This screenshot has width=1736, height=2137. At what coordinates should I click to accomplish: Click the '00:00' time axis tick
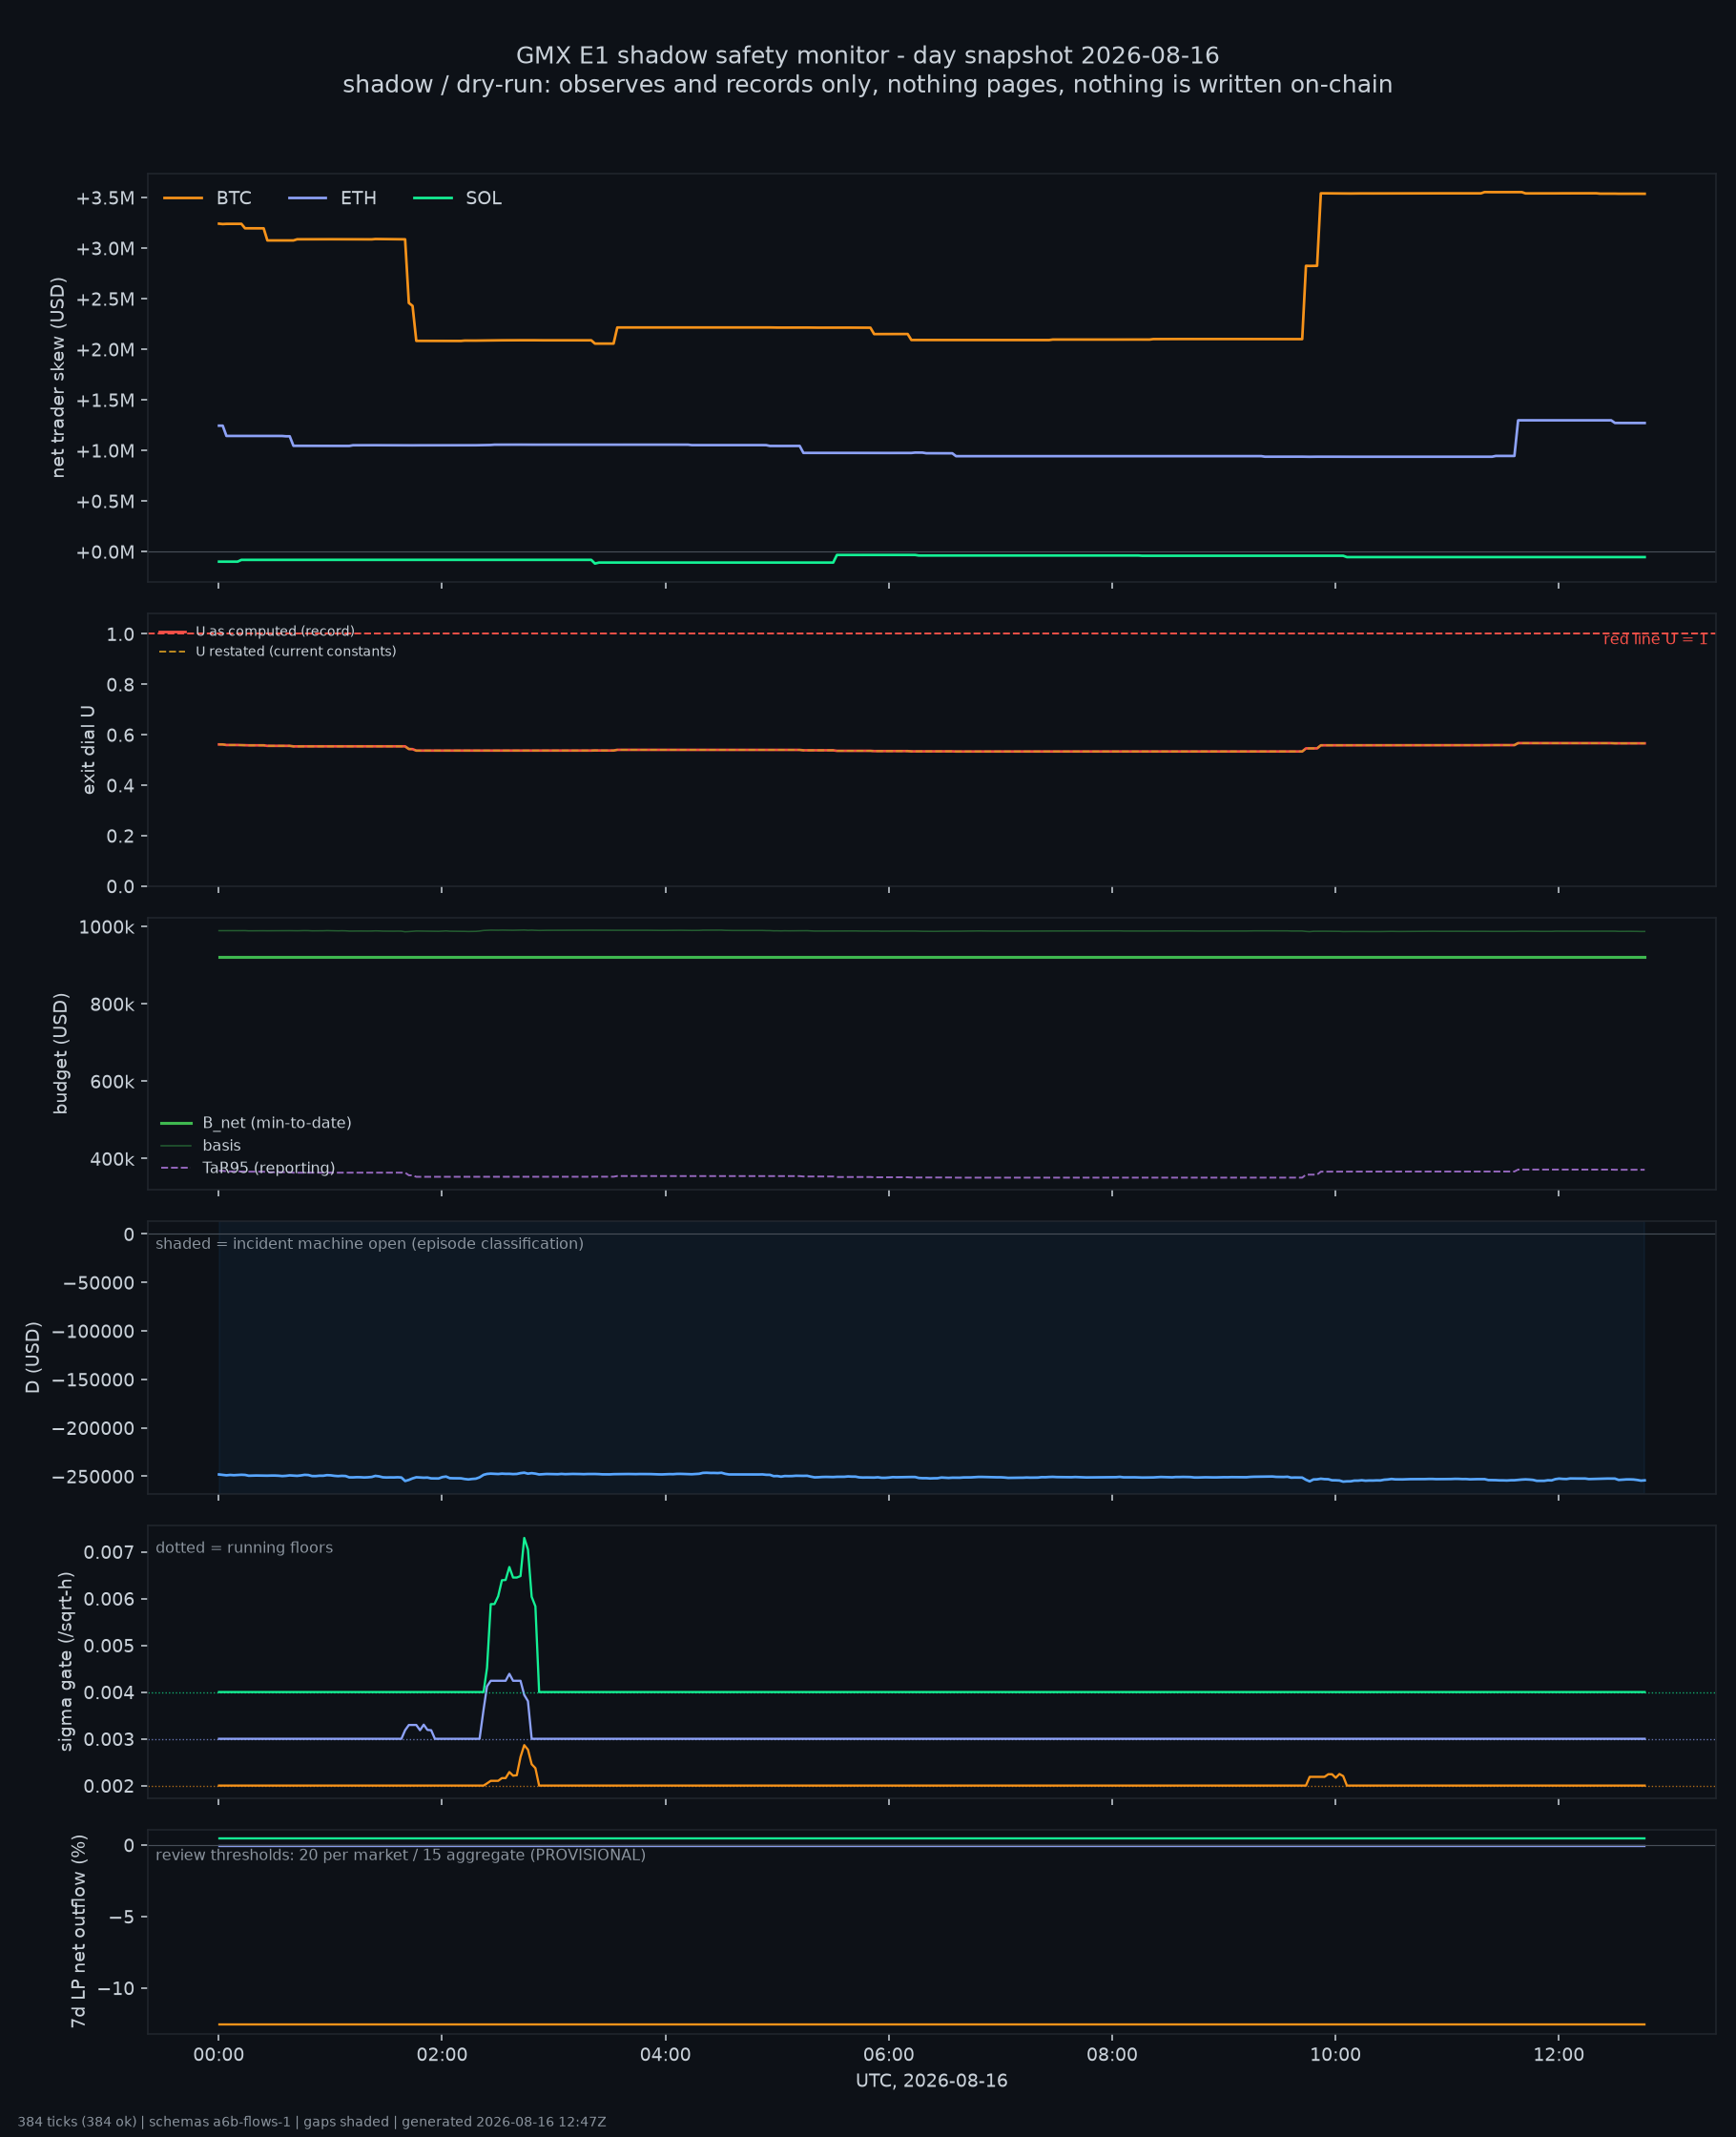tap(219, 2055)
